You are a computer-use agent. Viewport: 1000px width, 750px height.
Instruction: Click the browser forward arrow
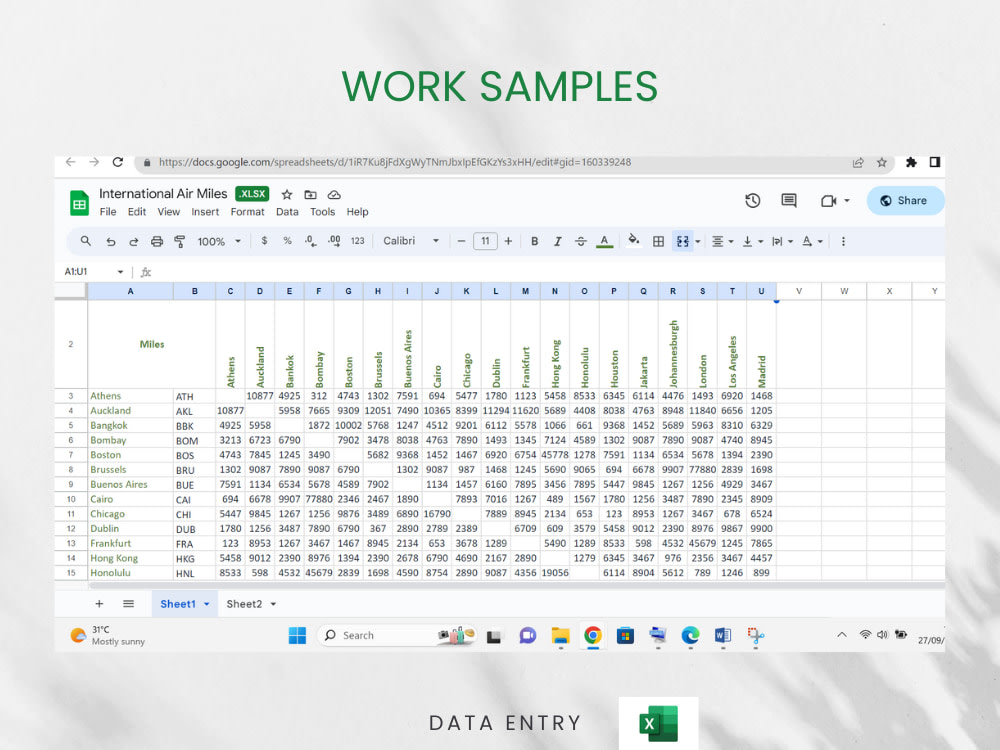(x=94, y=162)
